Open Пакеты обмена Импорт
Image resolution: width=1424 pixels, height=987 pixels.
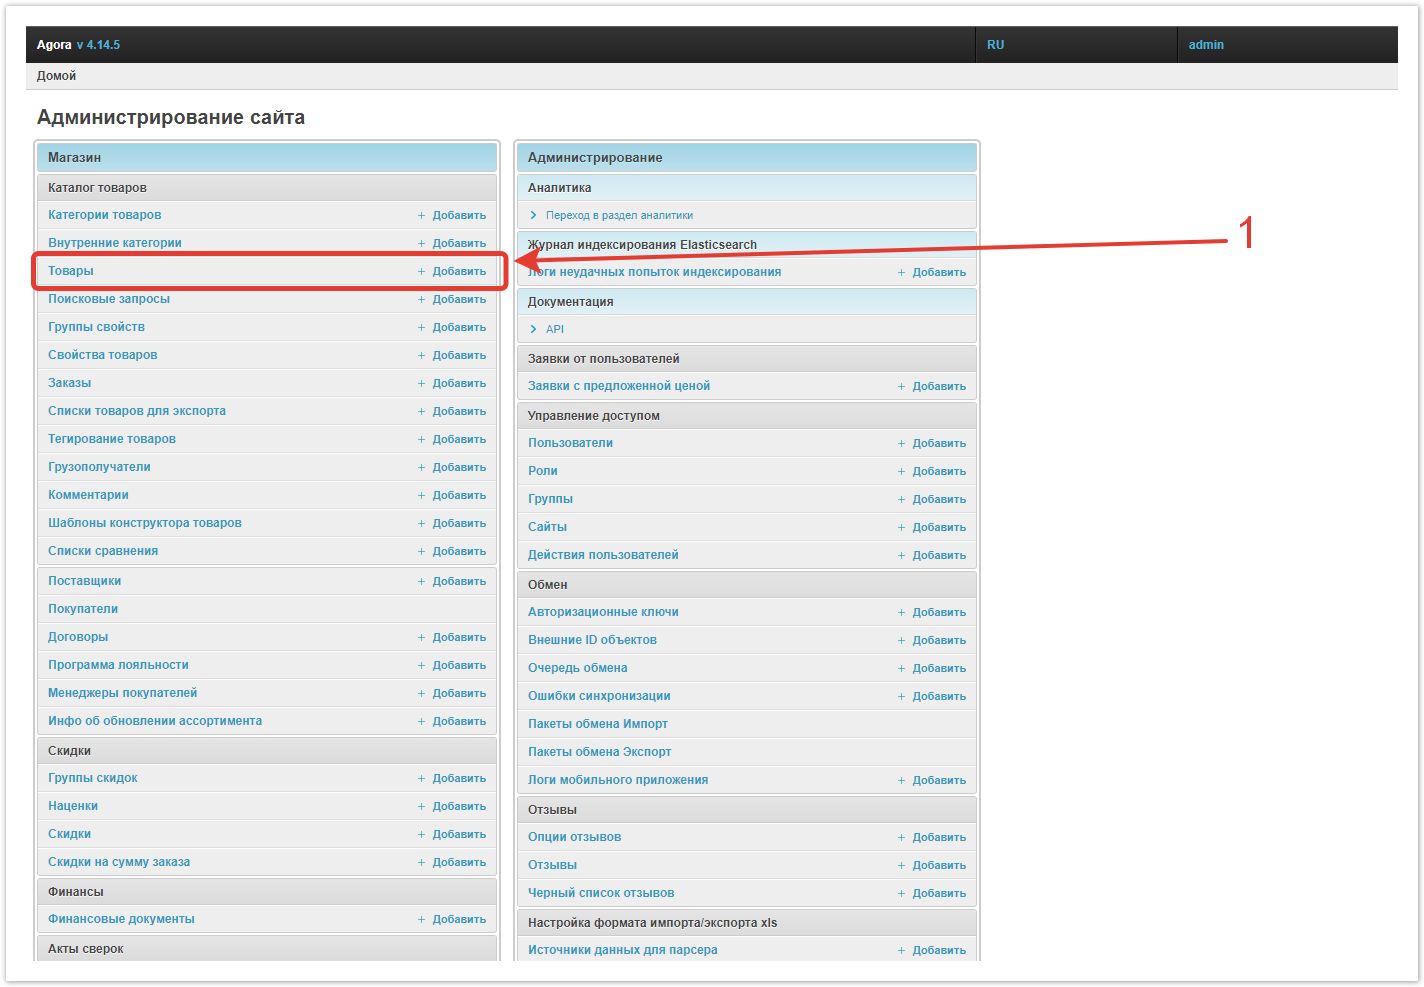(x=597, y=724)
